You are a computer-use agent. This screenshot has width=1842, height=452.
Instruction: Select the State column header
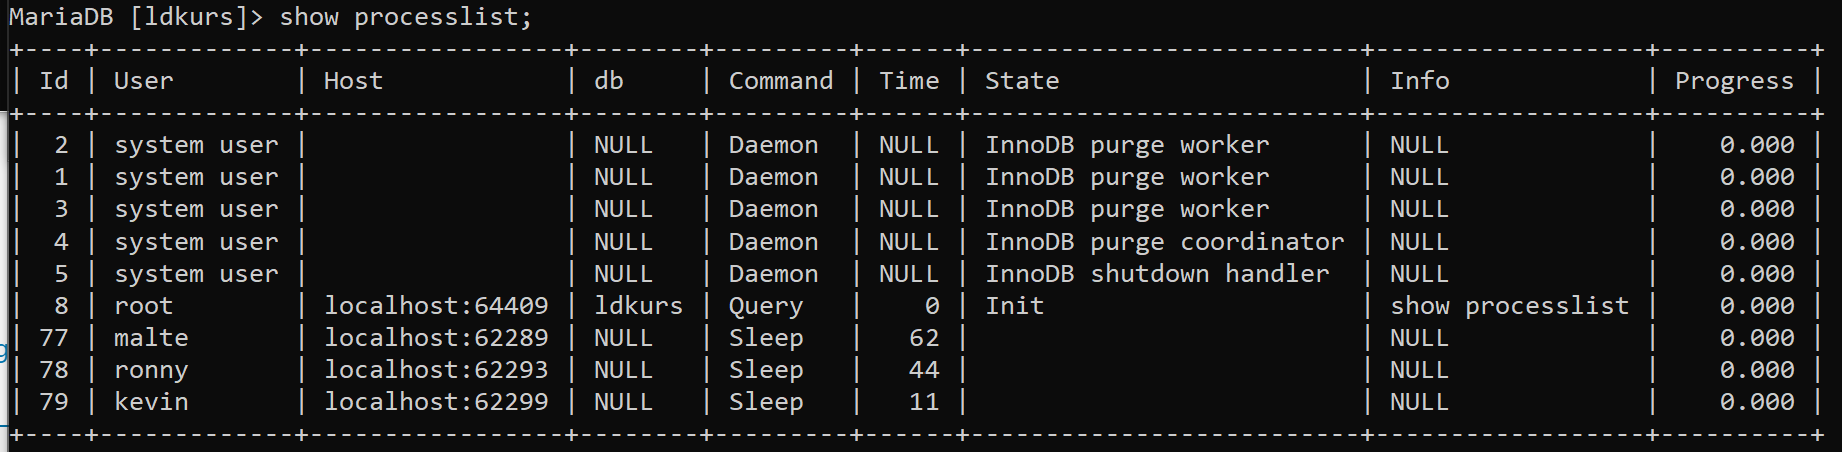pyautogui.click(x=1021, y=81)
